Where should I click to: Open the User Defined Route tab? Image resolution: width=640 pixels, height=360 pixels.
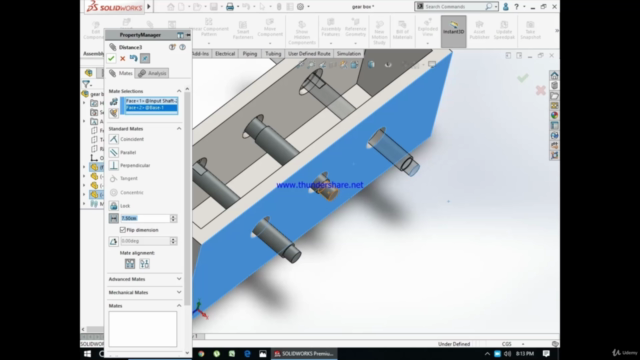tap(309, 53)
